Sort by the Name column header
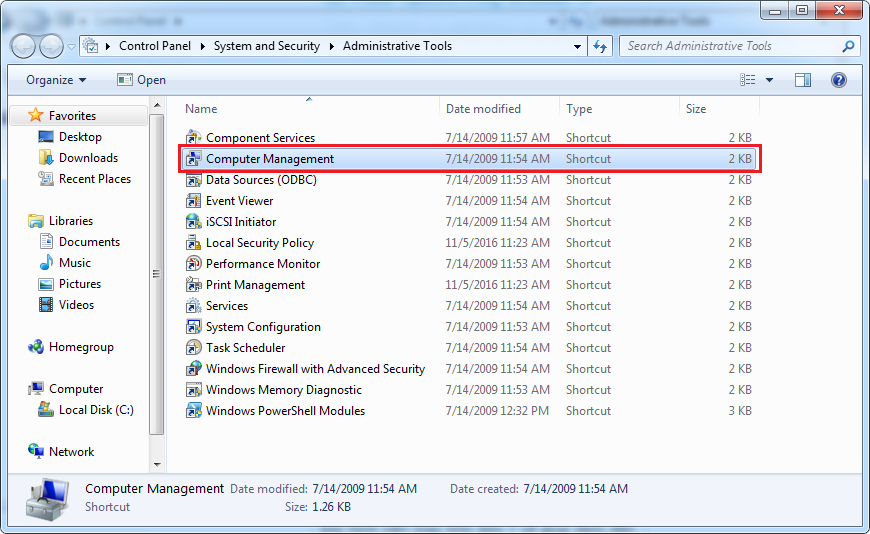 click(x=201, y=109)
